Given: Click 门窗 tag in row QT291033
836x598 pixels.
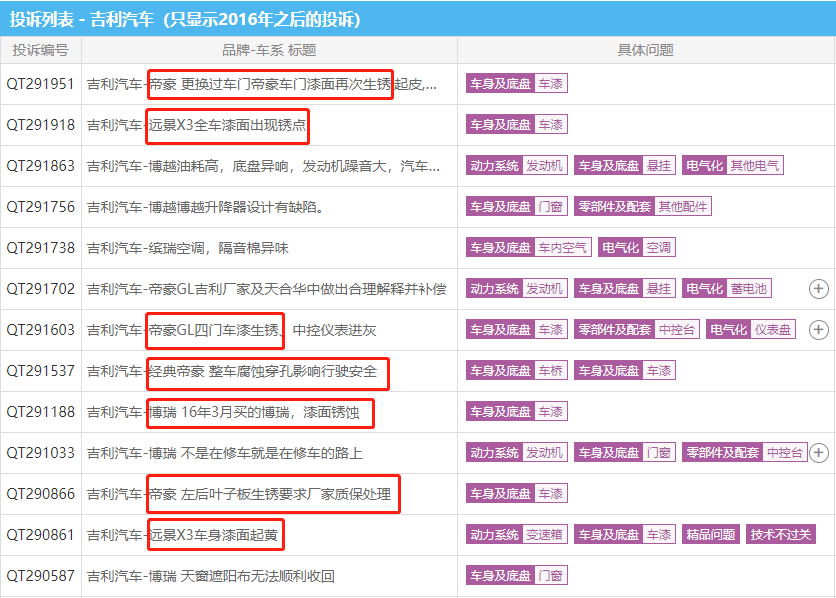Looking at the screenshot, I should [659, 453].
